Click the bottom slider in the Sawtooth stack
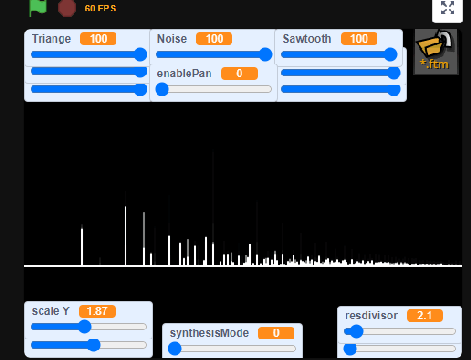The height and width of the screenshot is (360, 471). click(341, 89)
